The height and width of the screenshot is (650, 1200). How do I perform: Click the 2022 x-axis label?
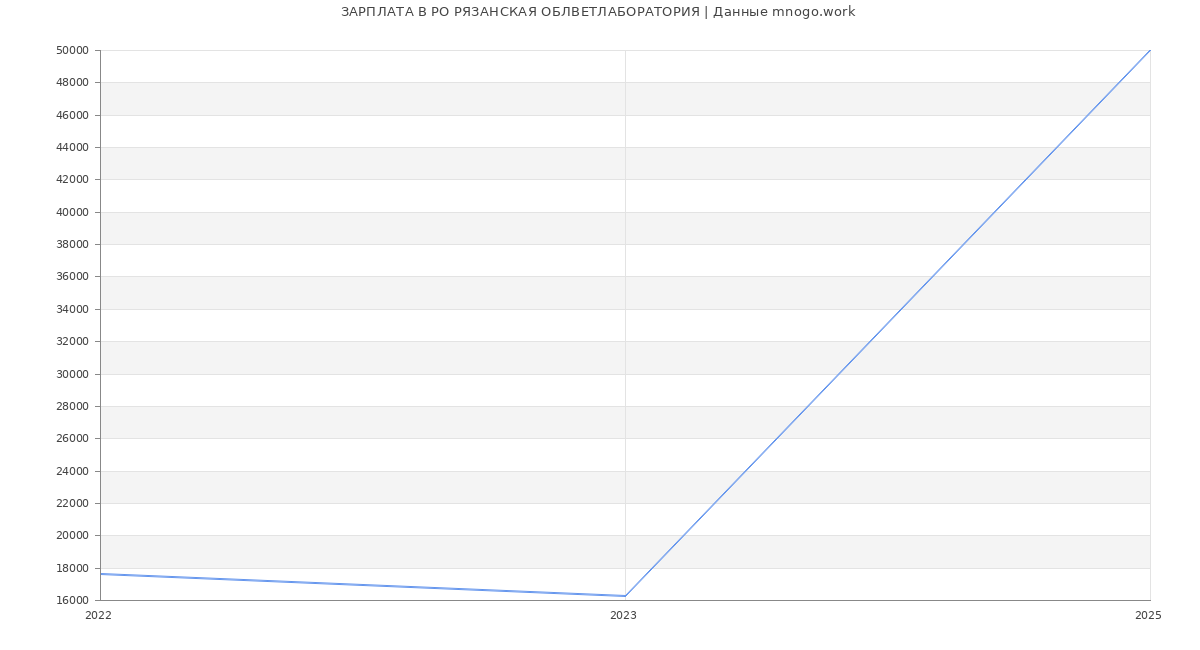(98, 616)
